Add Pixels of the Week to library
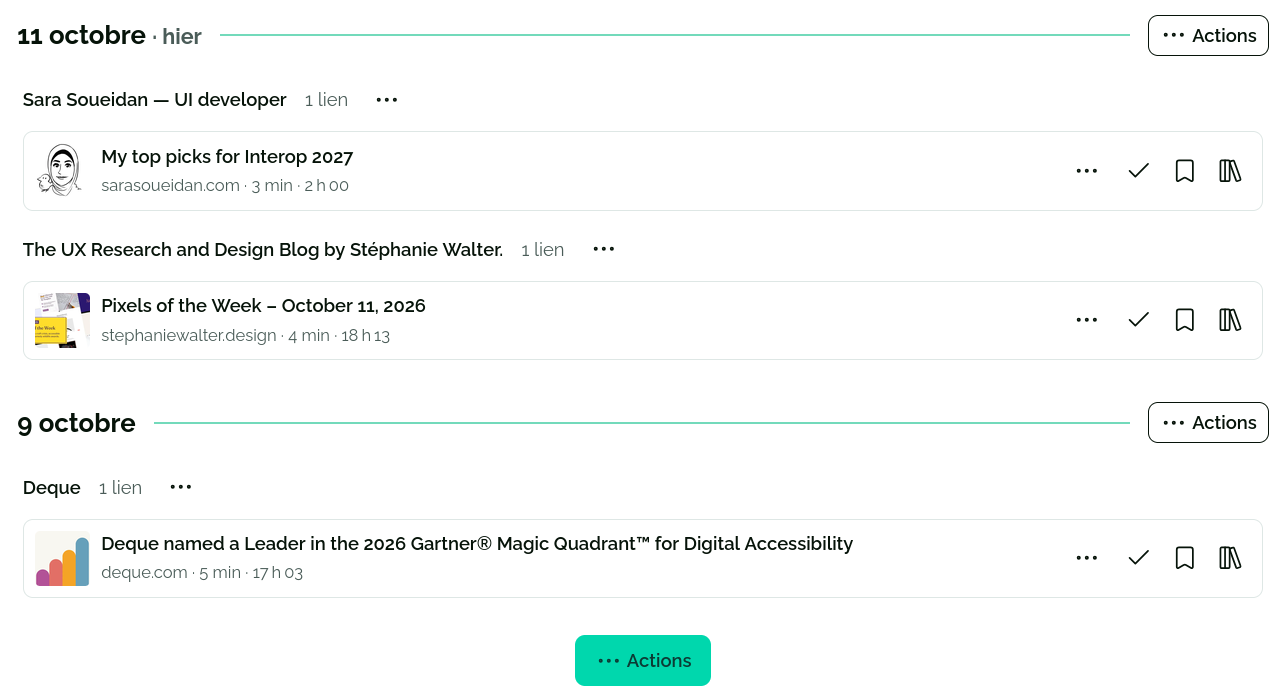This screenshot has width=1286, height=697. (x=1230, y=320)
